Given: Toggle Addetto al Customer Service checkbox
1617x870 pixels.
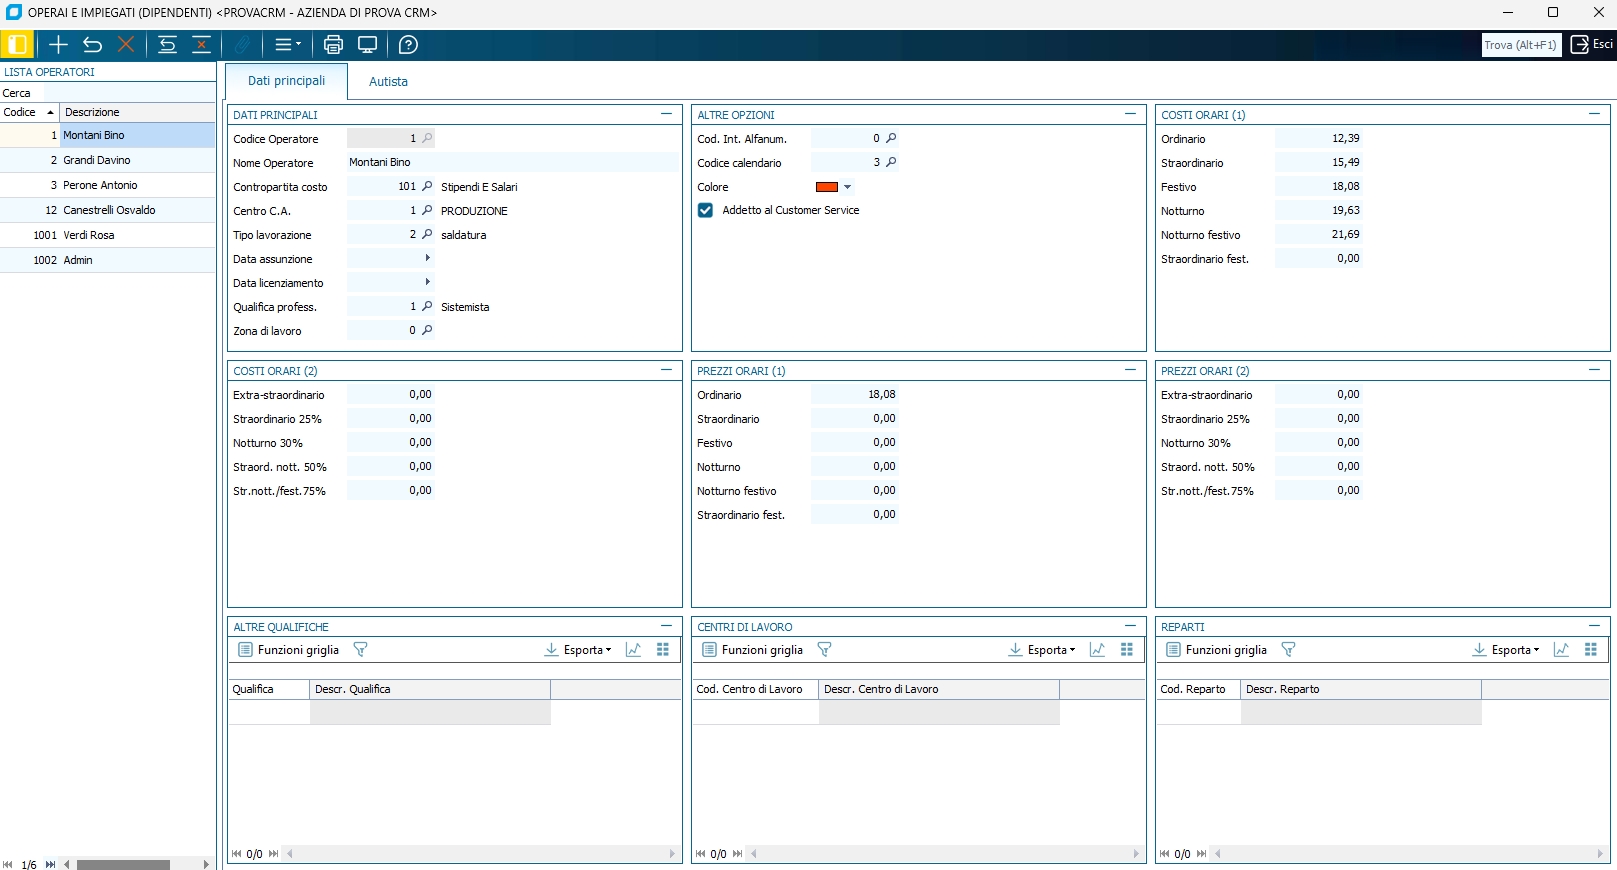Looking at the screenshot, I should pyautogui.click(x=706, y=210).
